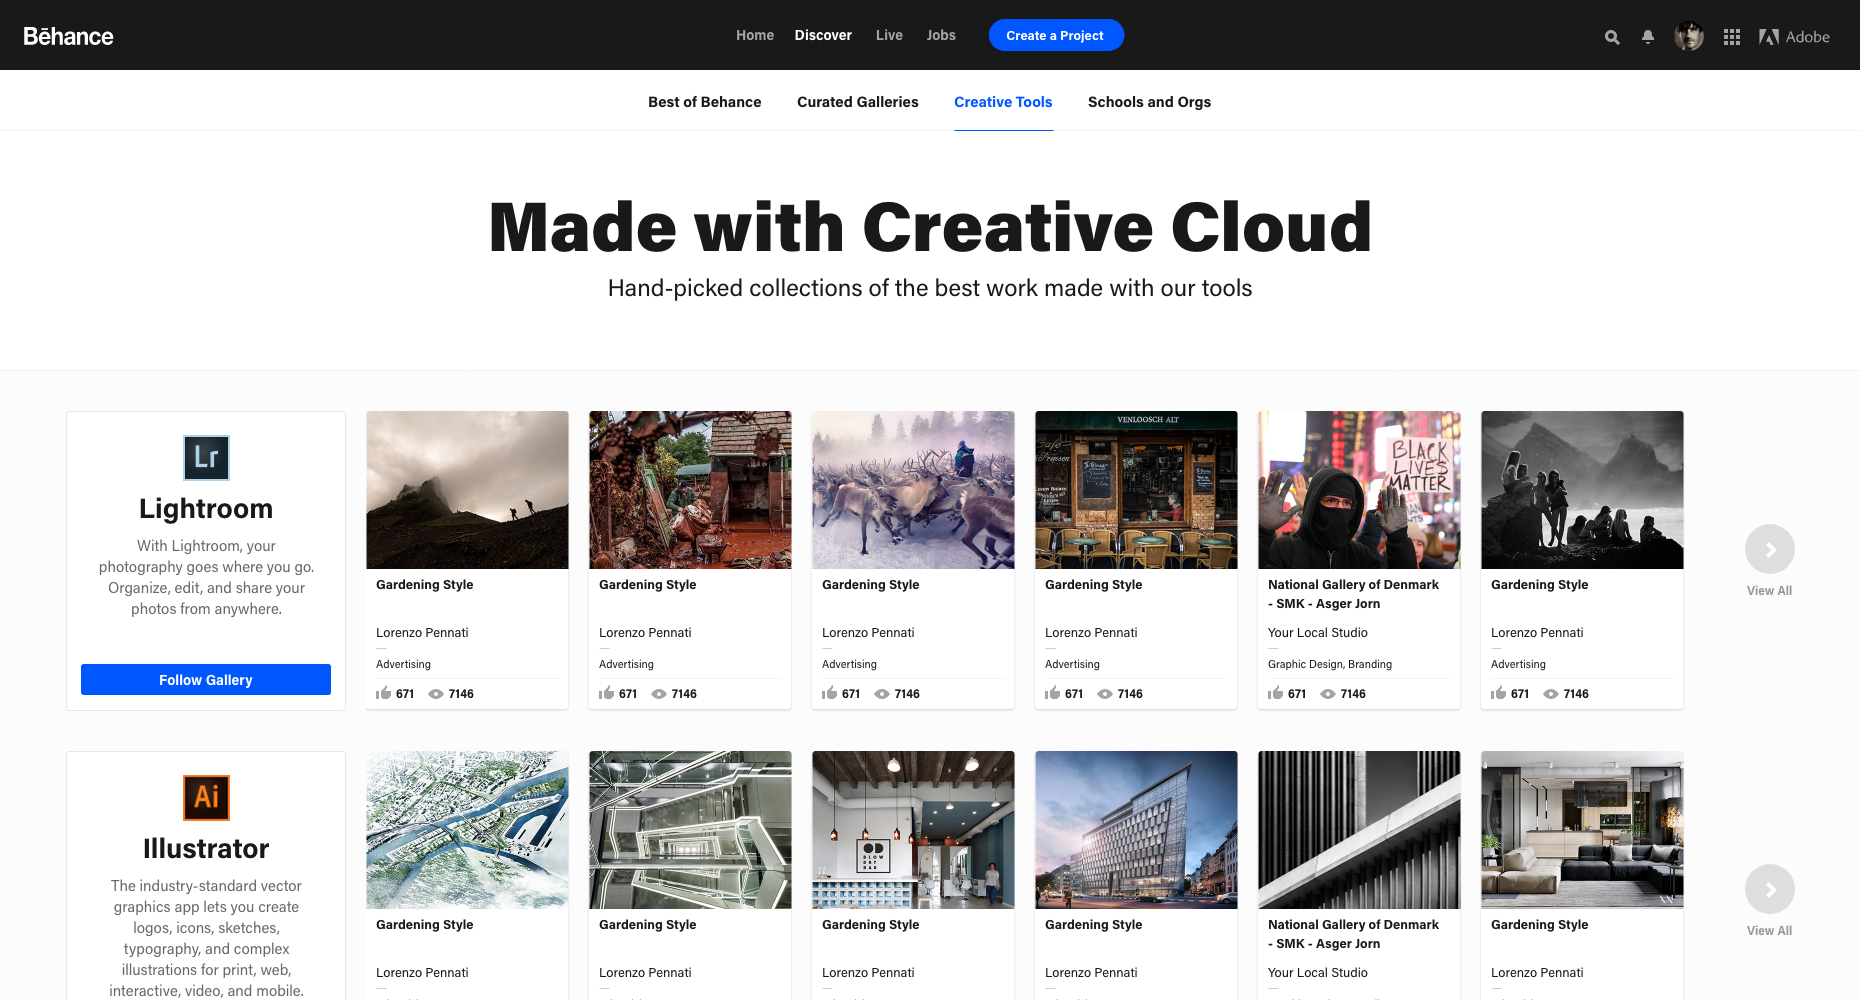Screen dimensions: 1860x1000
Task: Open Your Local Studio in Lightroom row
Action: pyautogui.click(x=1318, y=633)
